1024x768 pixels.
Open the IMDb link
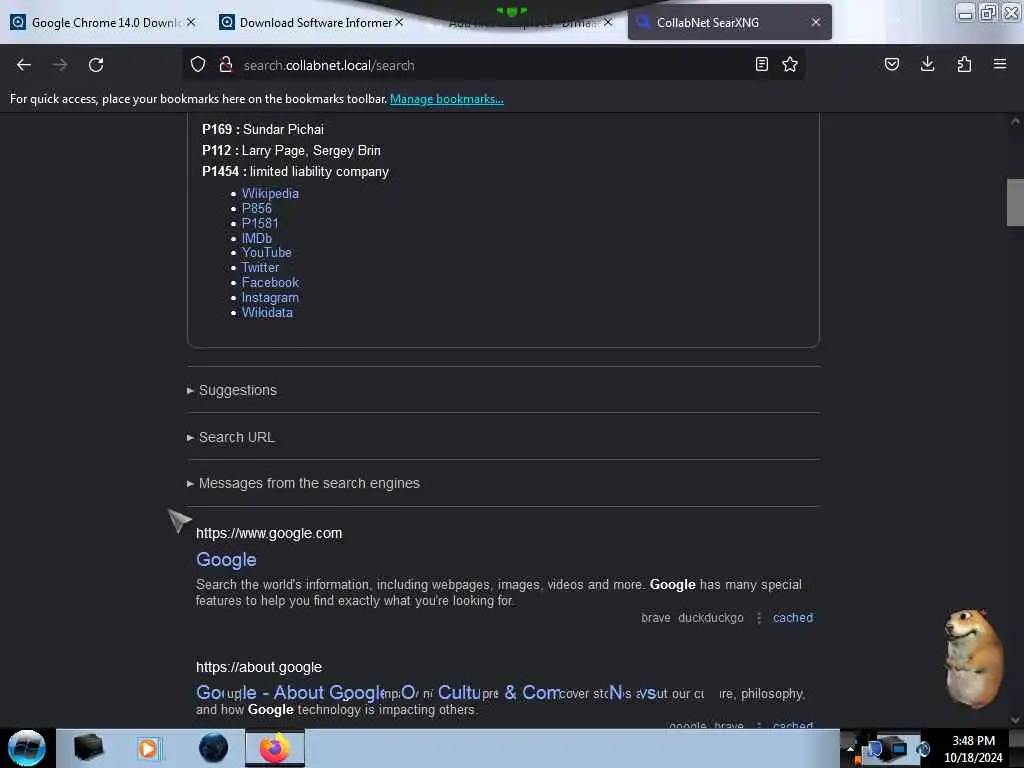pos(257,238)
